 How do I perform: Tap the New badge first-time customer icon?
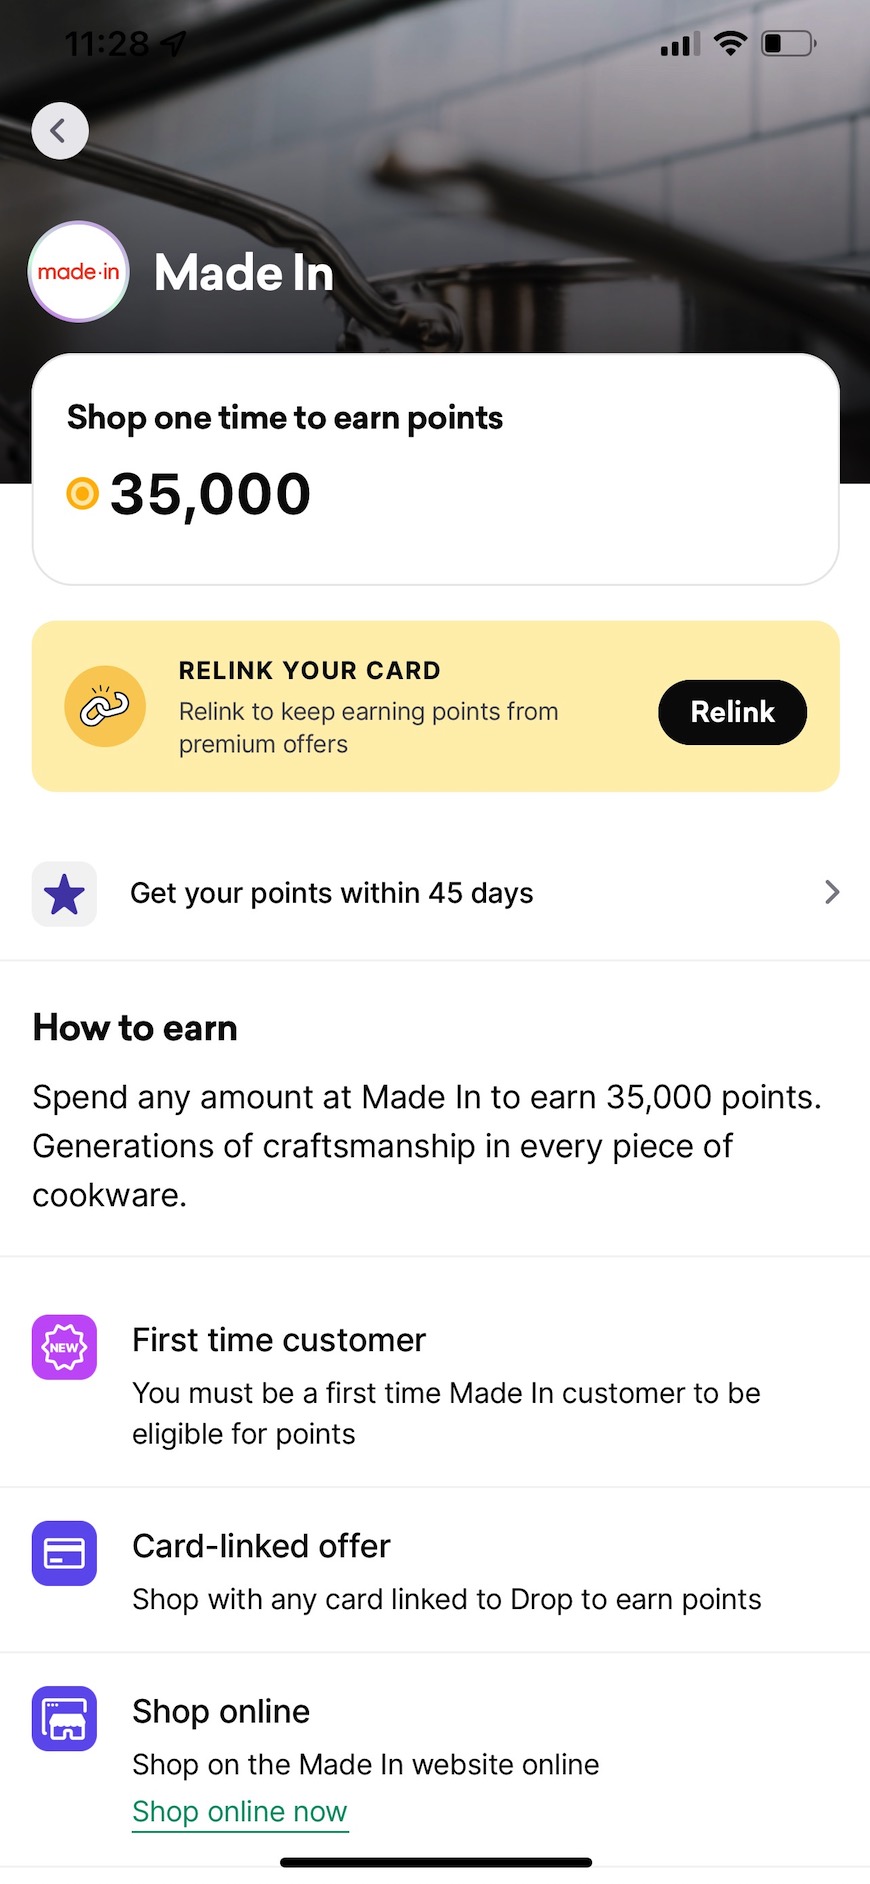pyautogui.click(x=65, y=1347)
